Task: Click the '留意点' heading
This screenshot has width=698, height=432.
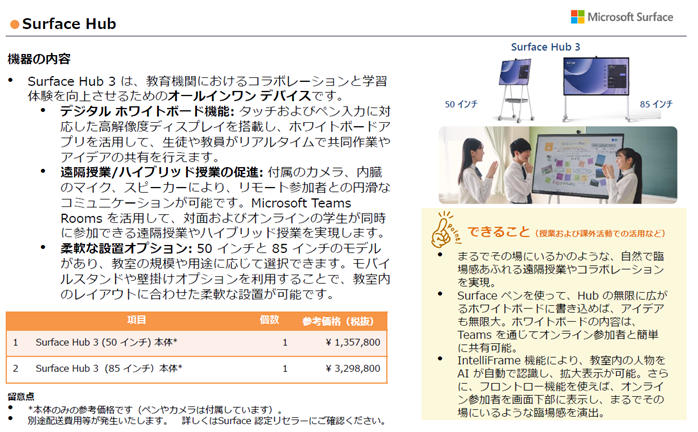Action: [21, 396]
